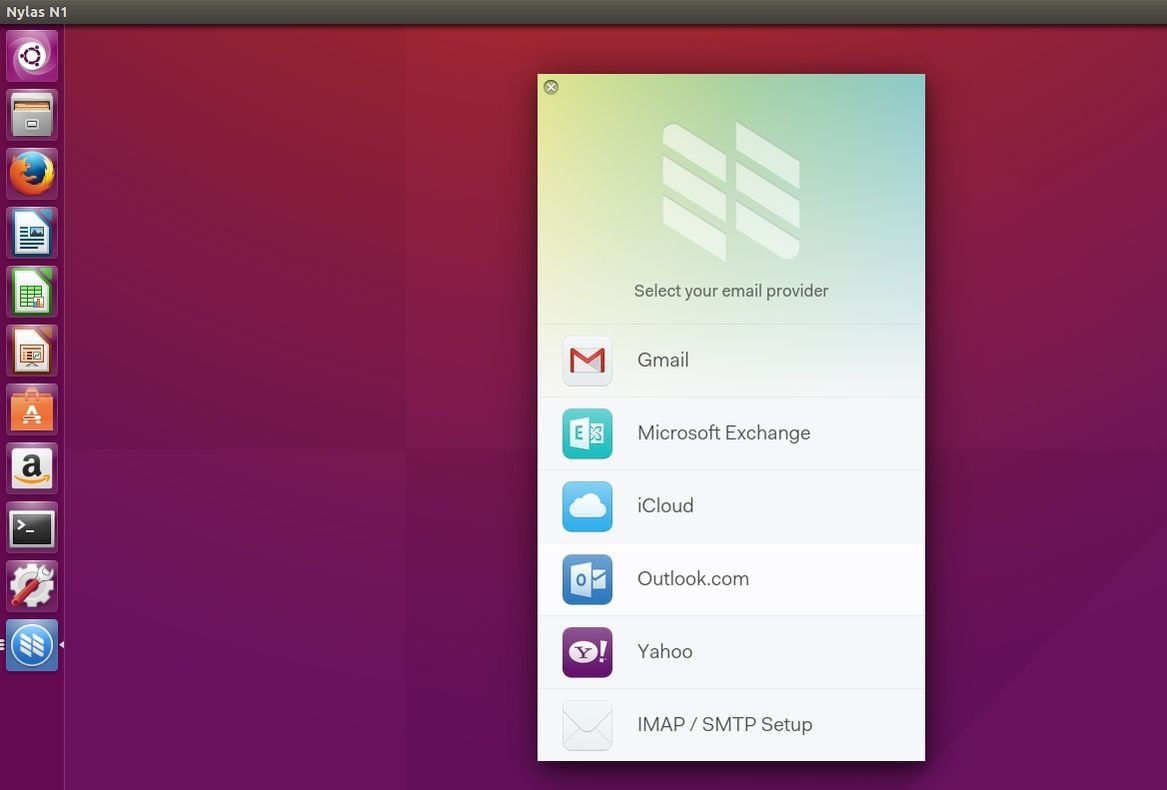This screenshot has width=1167, height=790.
Task: Select the Yahoo provider text label
Action: click(665, 653)
